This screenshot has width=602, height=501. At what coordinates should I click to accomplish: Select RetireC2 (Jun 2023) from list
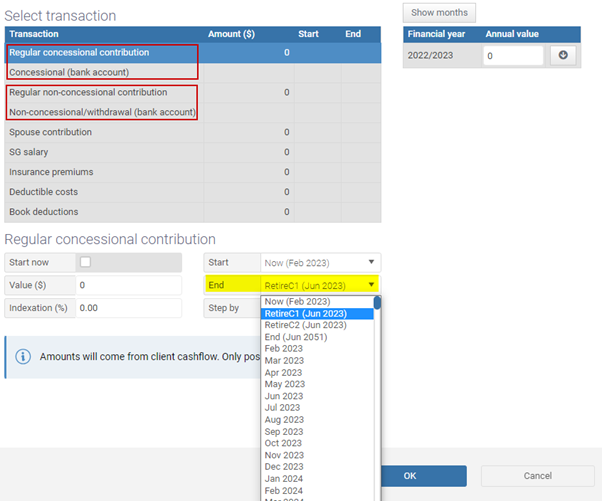(x=305, y=325)
